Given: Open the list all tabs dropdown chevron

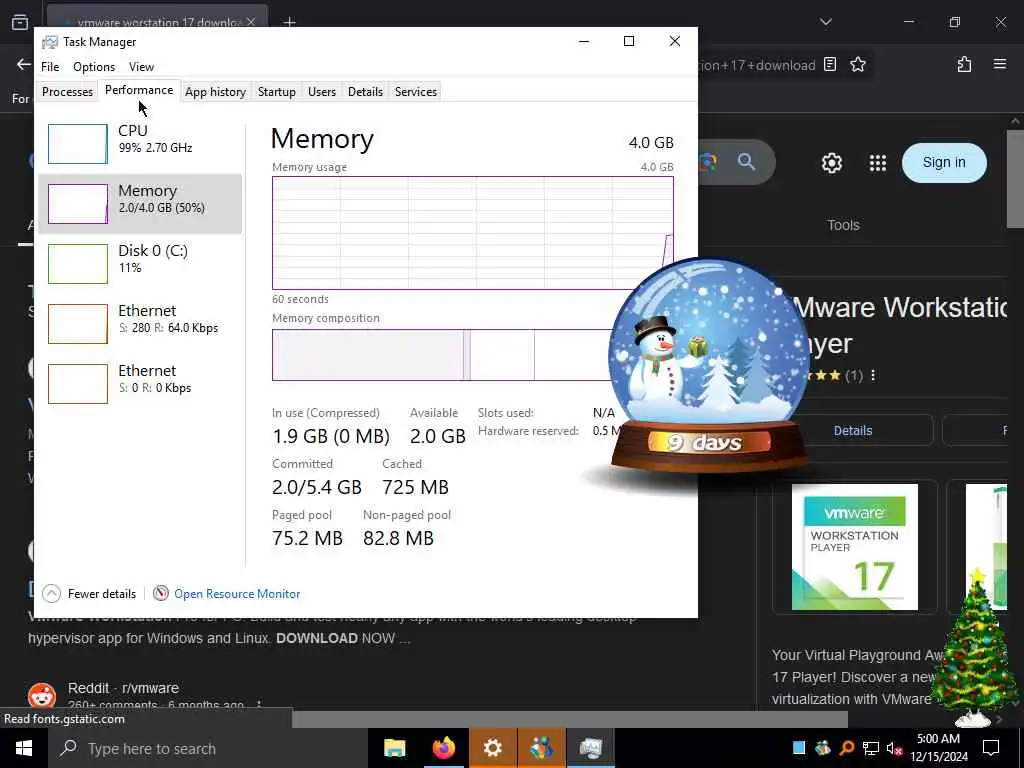Looking at the screenshot, I should tap(825, 22).
